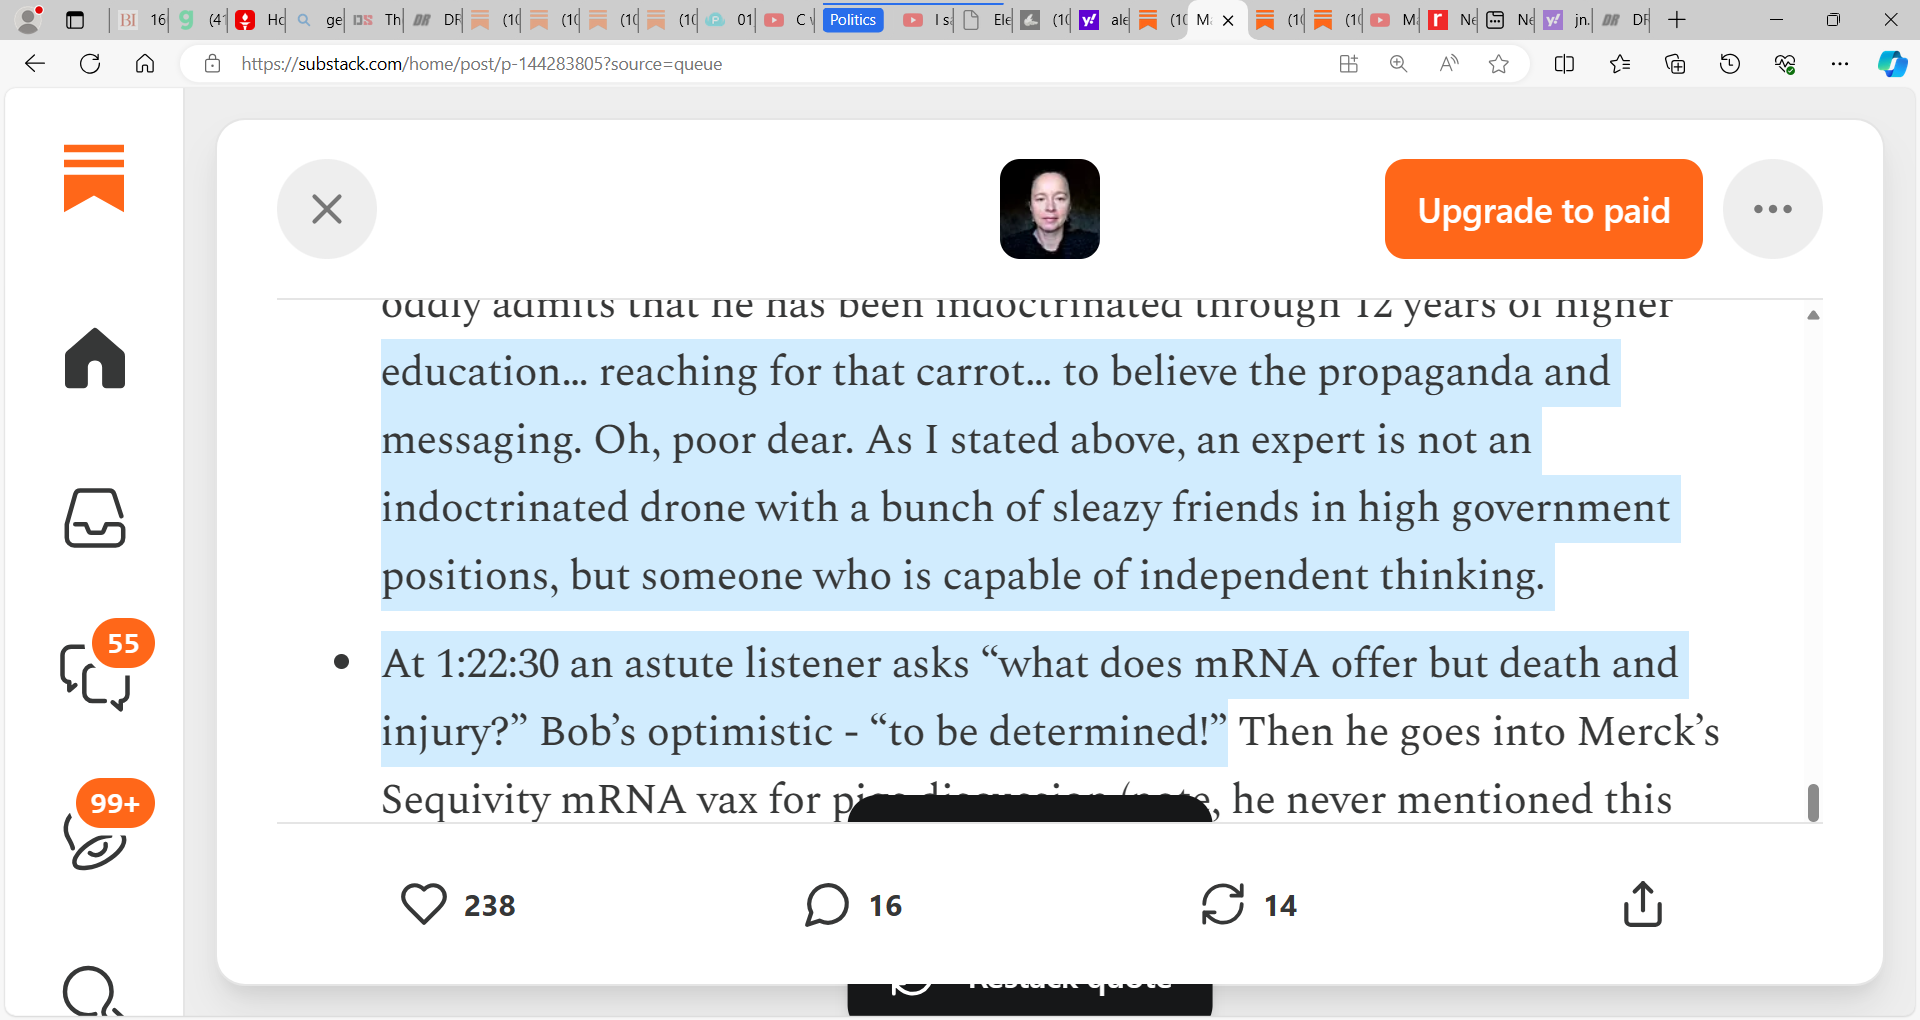Open the browser Settings and more ellipsis menu
1920x1020 pixels.
[1840, 64]
